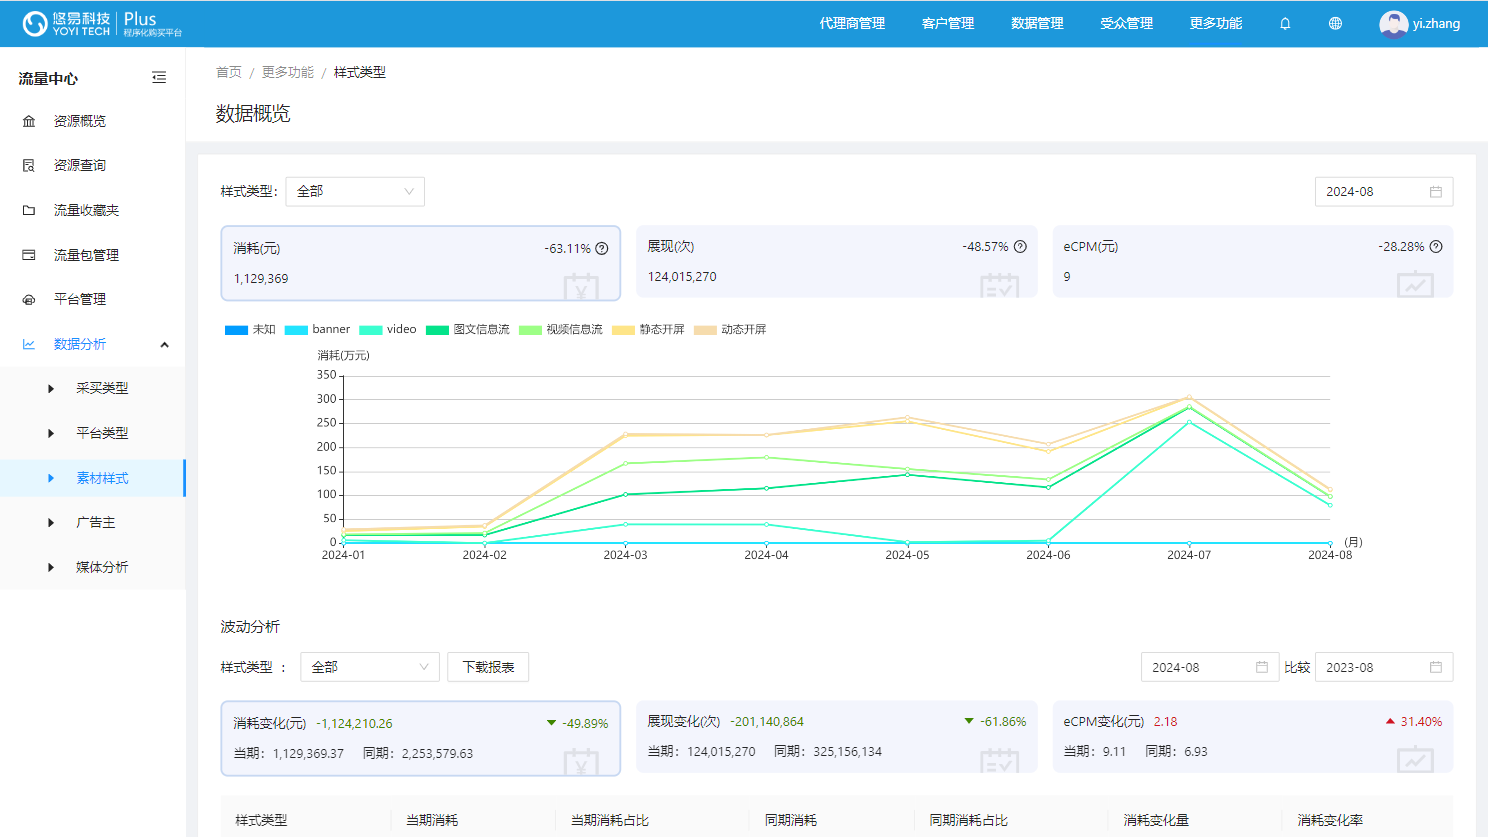1488x837 pixels.
Task: Click 波动分析 current month 2024-08 field
Action: (x=1210, y=668)
